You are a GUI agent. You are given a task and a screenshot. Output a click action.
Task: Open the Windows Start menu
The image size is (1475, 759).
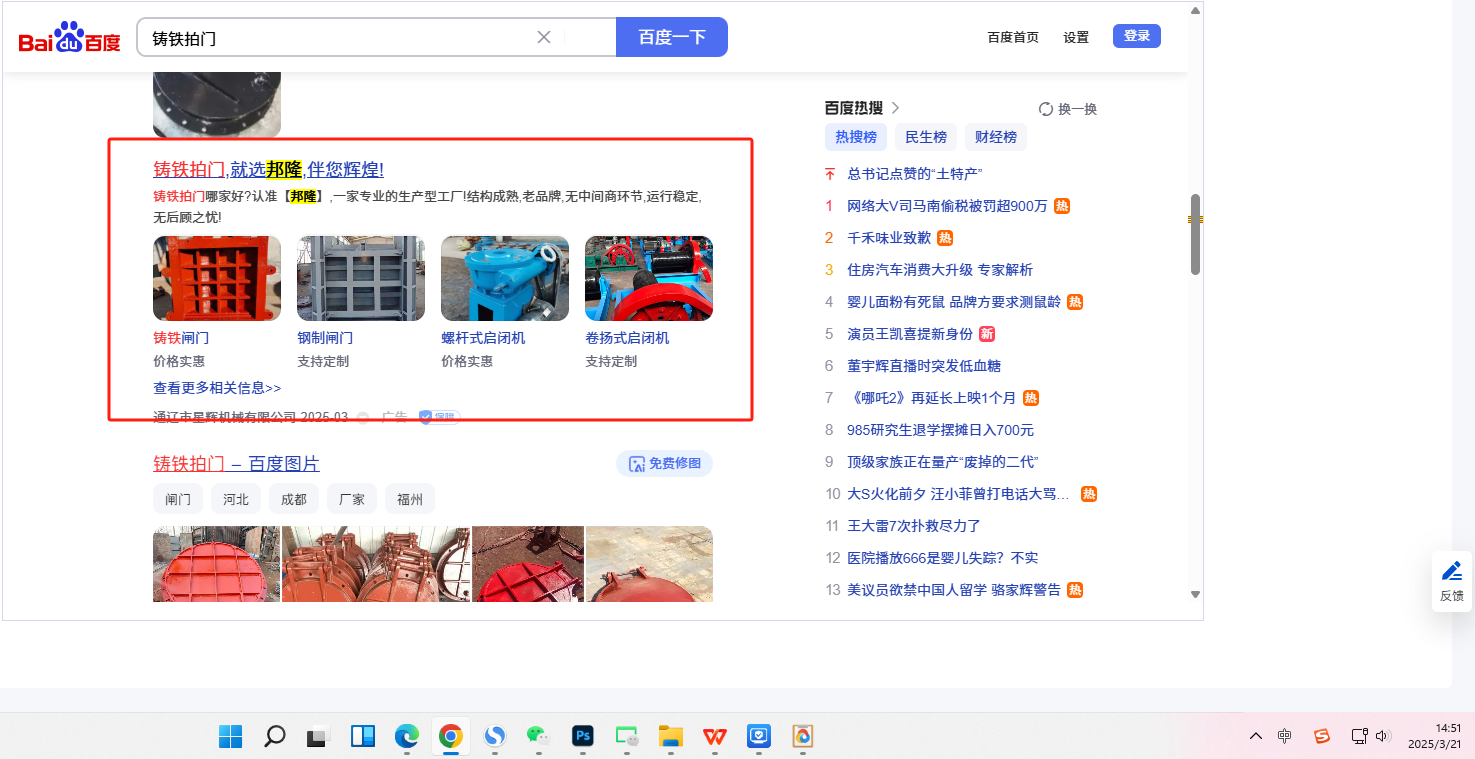click(231, 737)
